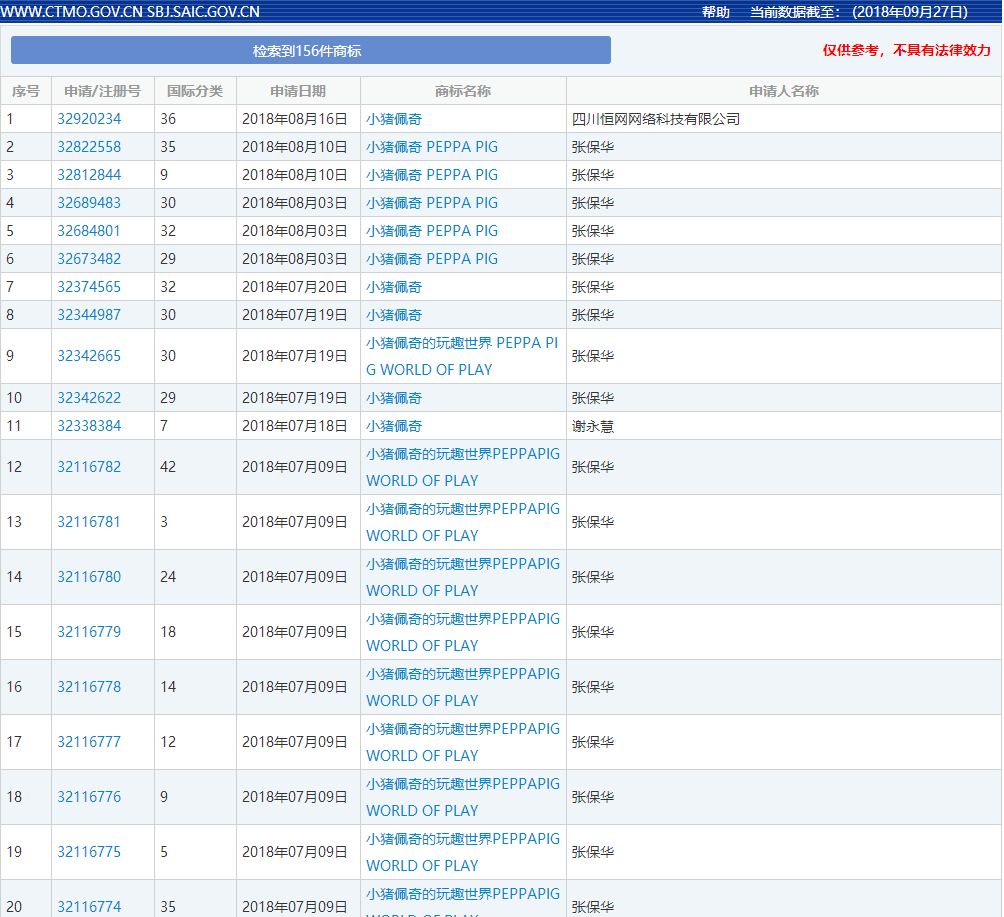
Task: Click the 申请人名称 column header
Action: 784,91
